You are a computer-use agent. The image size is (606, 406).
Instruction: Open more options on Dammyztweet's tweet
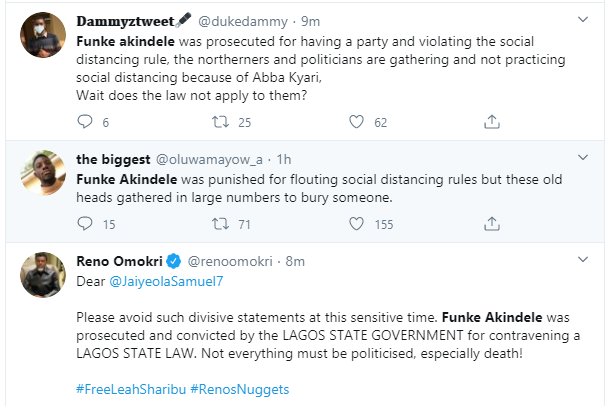pos(584,19)
